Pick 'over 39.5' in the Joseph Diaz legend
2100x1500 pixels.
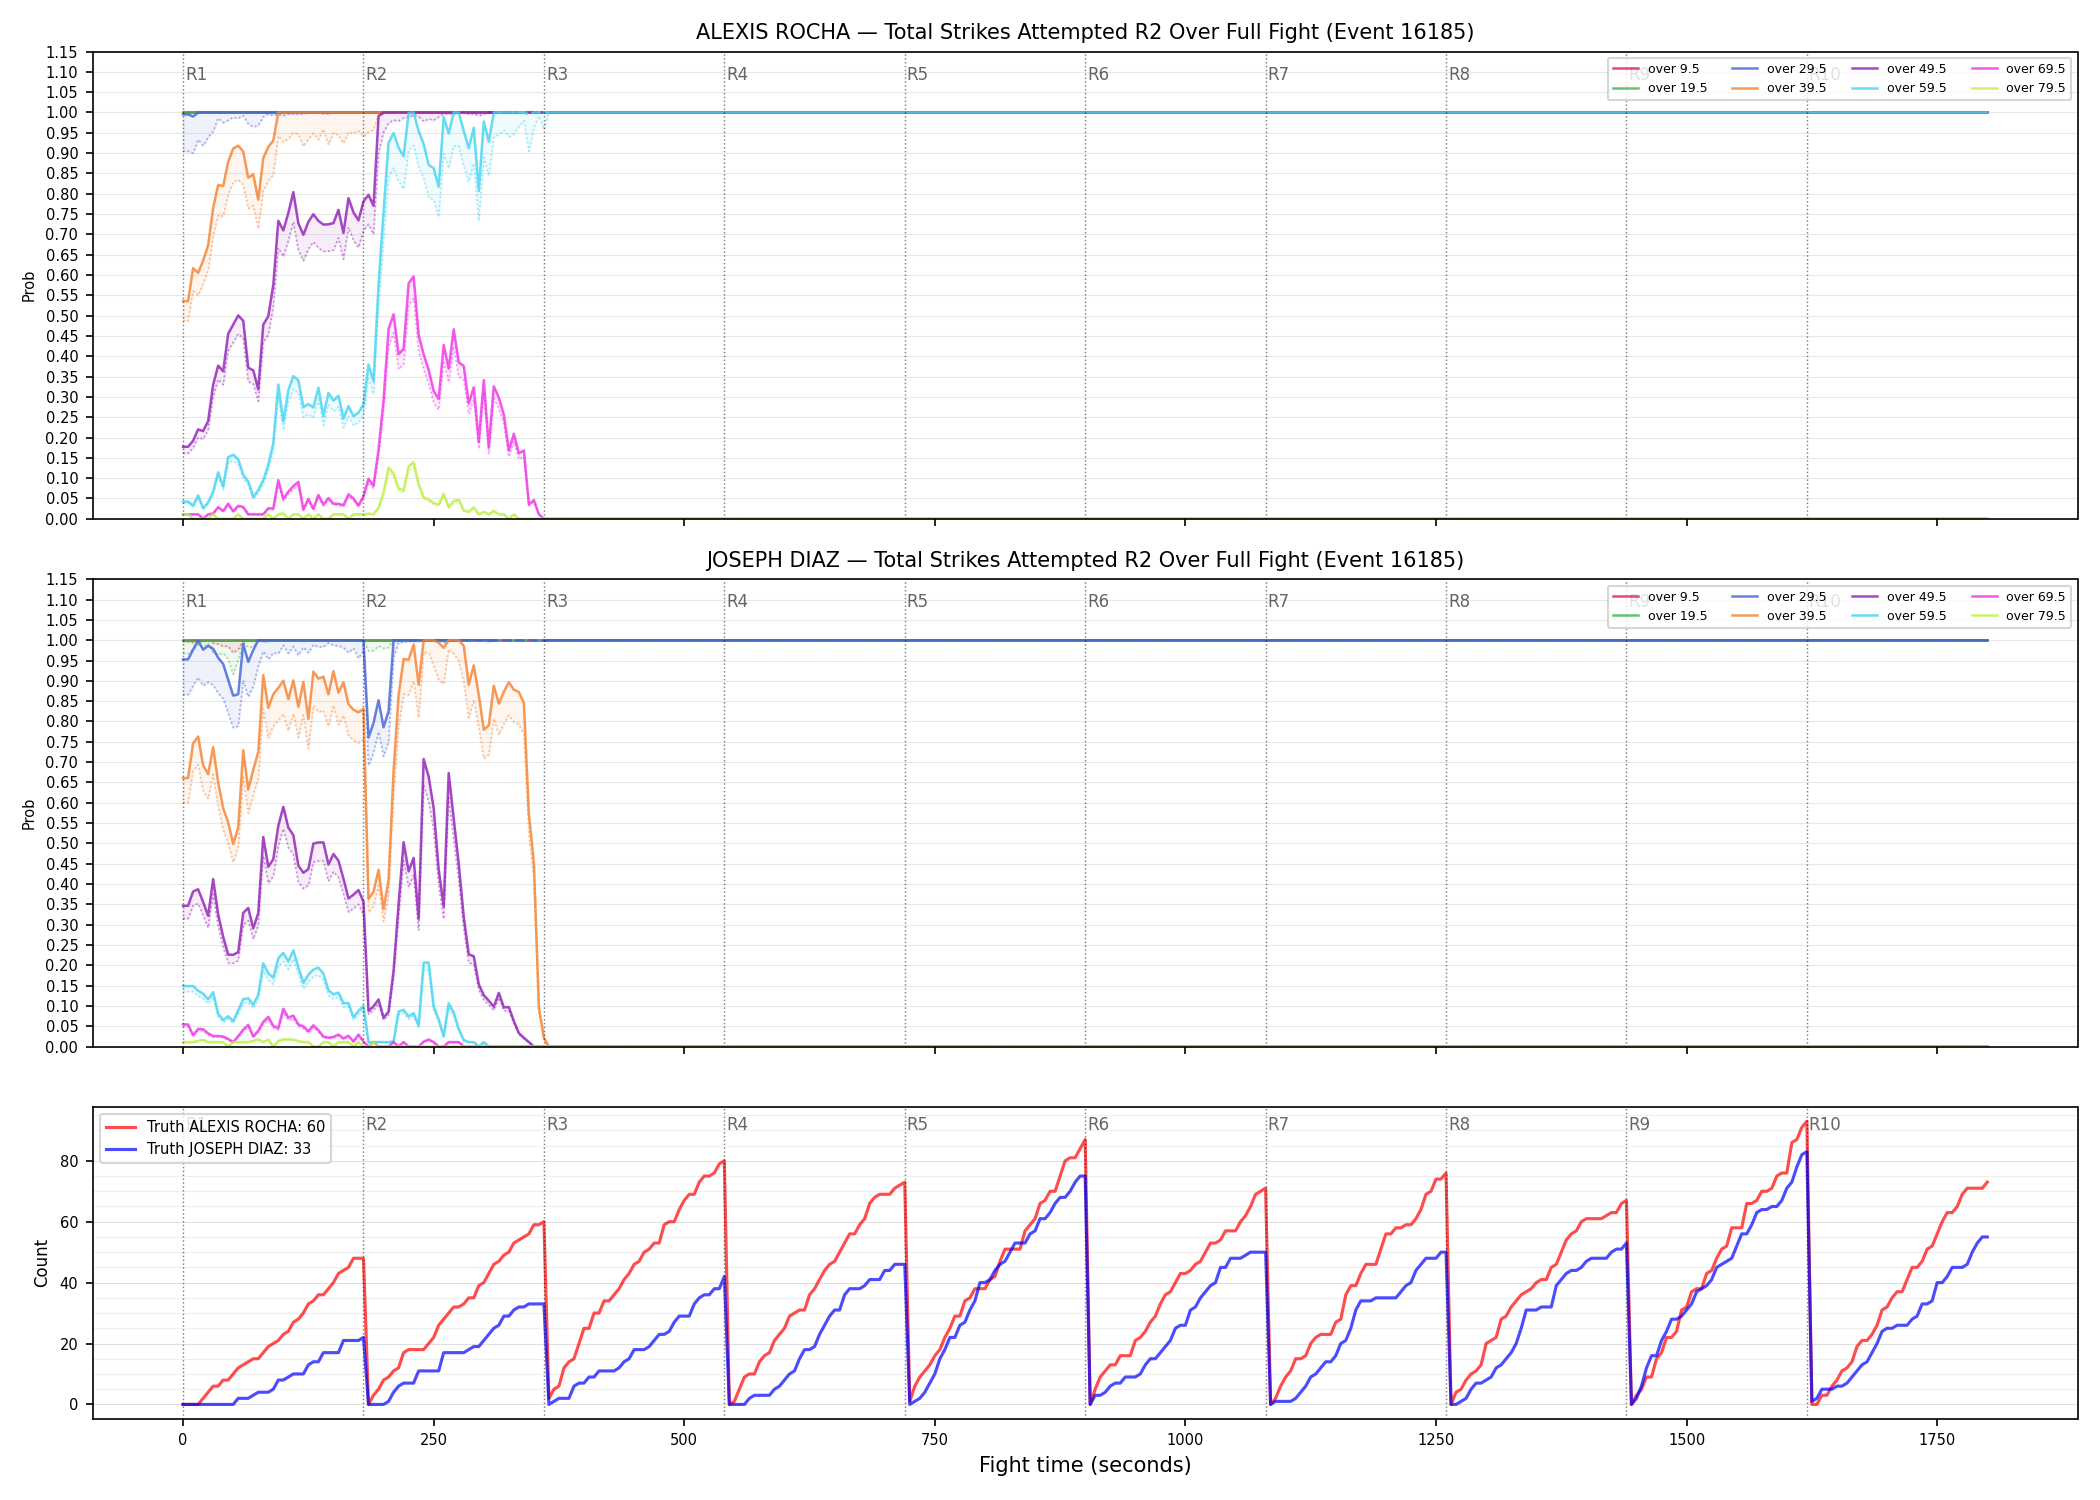coord(1778,616)
